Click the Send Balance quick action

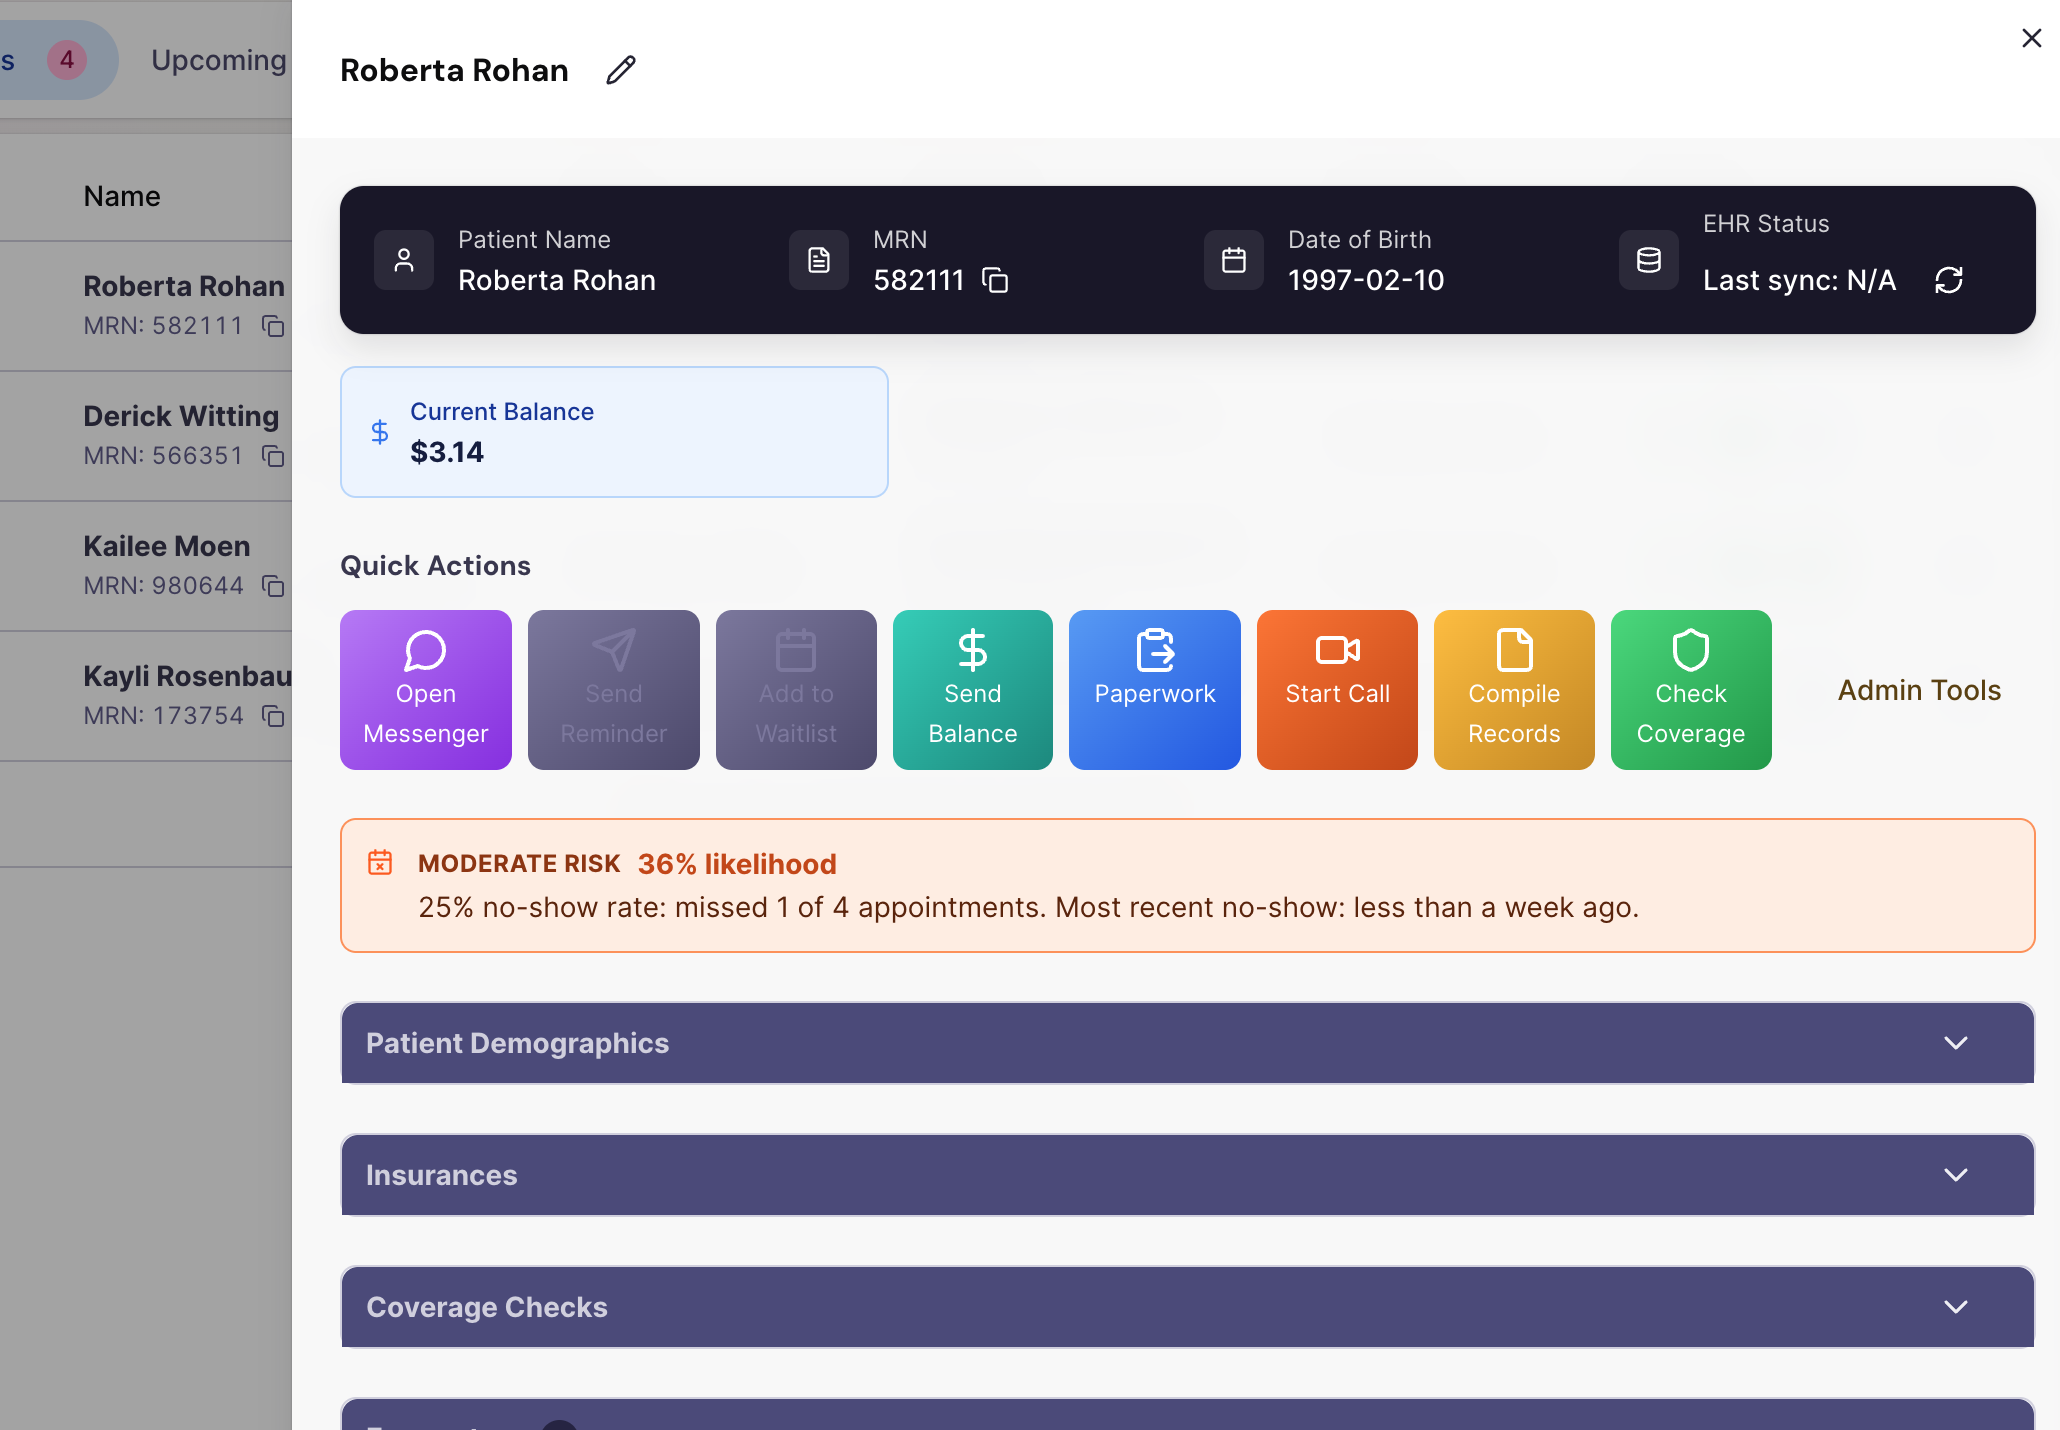972,690
